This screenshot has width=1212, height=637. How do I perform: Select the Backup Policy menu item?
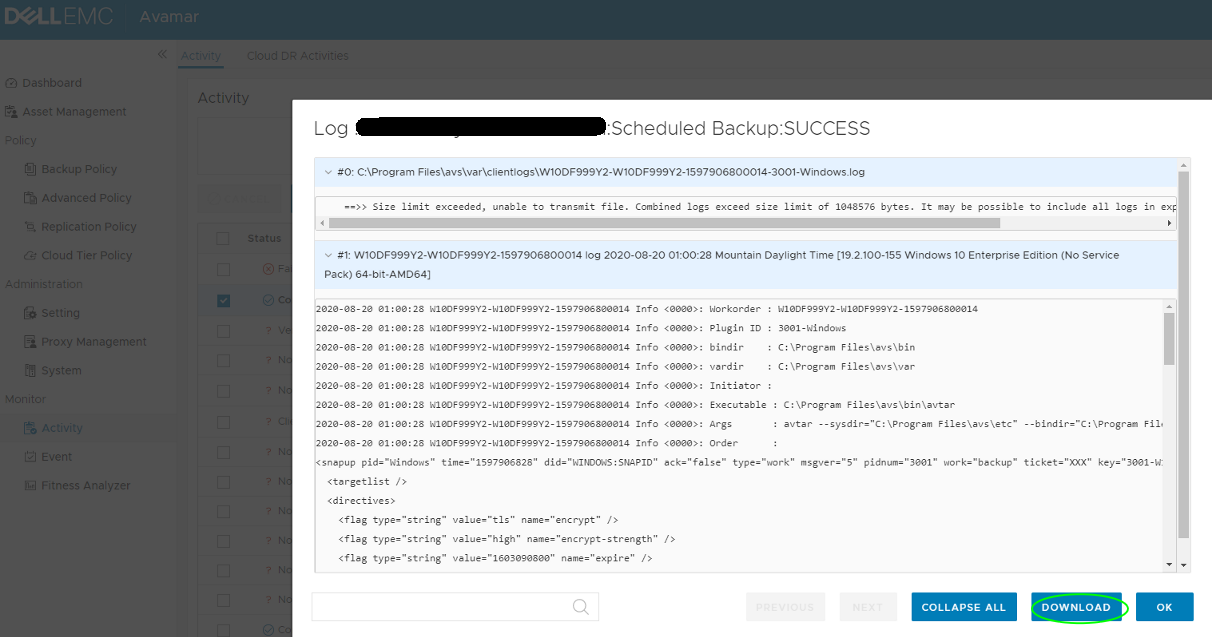click(79, 169)
